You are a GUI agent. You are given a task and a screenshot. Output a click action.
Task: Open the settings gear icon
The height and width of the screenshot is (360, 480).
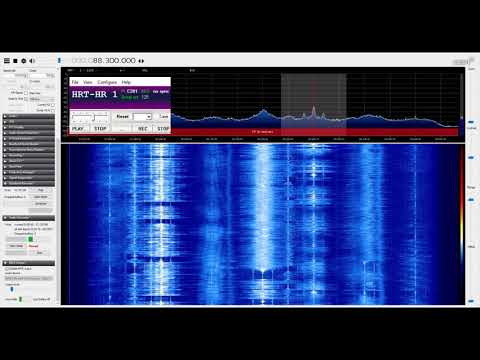click(24, 61)
